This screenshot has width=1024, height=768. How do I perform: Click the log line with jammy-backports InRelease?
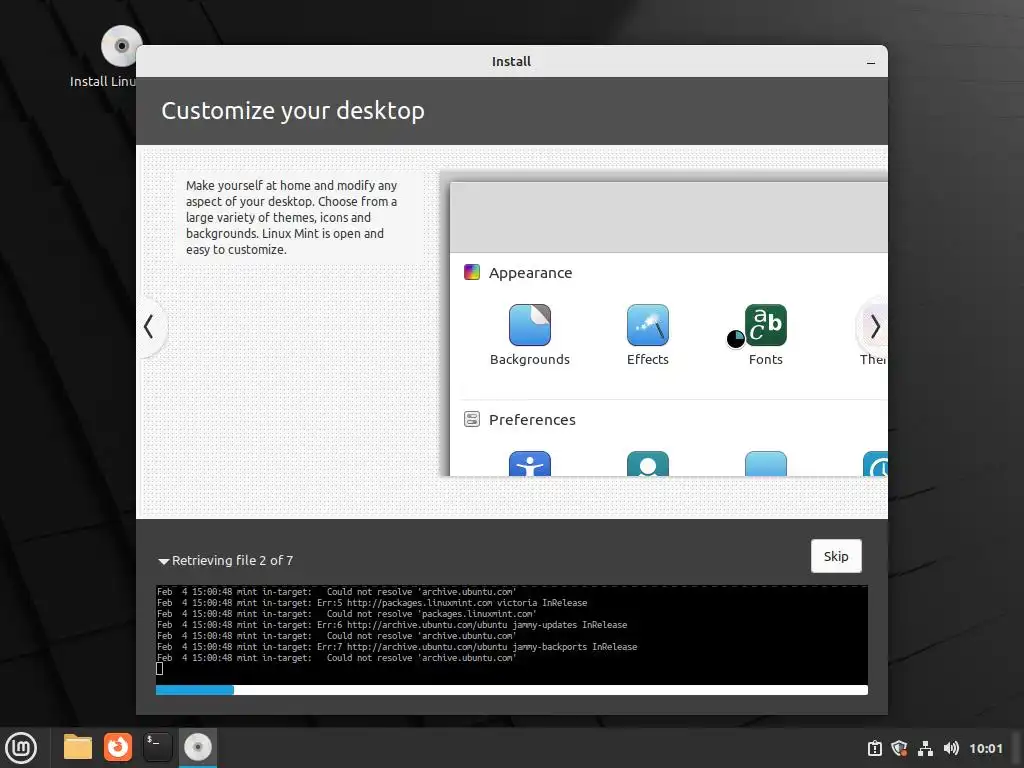(397, 647)
